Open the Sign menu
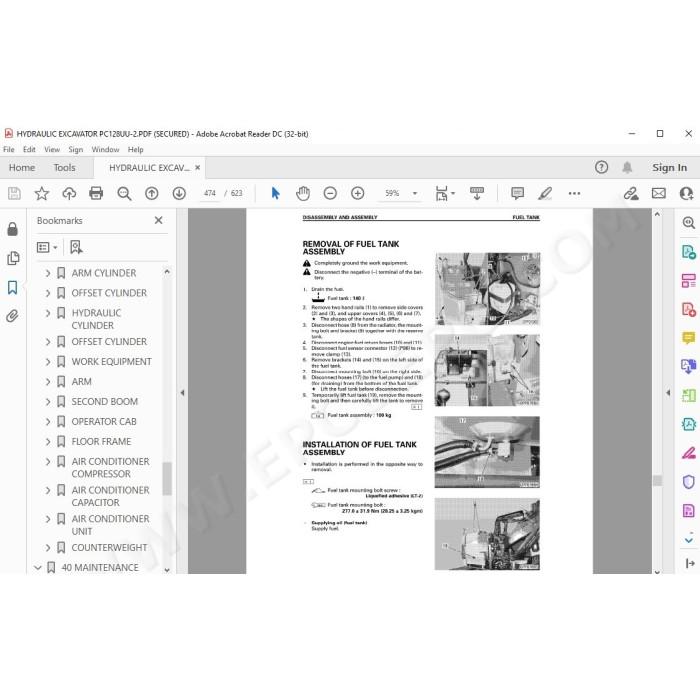The width and height of the screenshot is (700, 700). point(75,150)
